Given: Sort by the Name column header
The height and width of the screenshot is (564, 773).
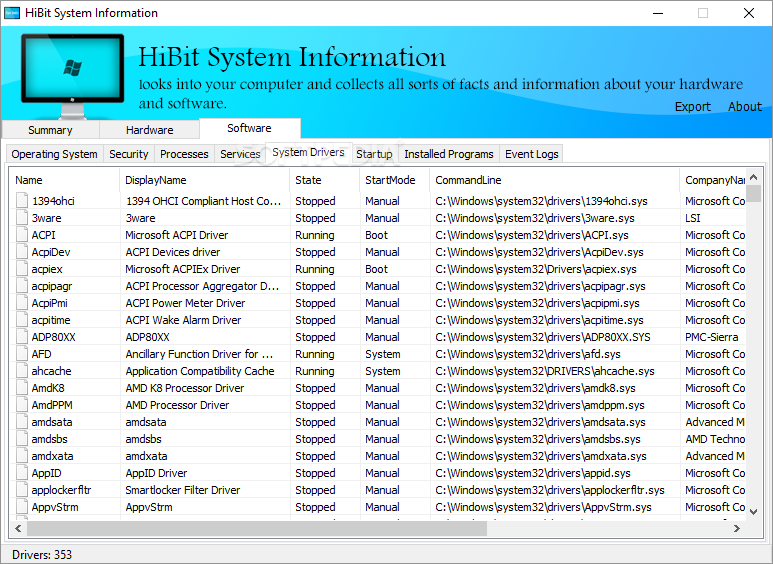Looking at the screenshot, I should click(x=65, y=180).
